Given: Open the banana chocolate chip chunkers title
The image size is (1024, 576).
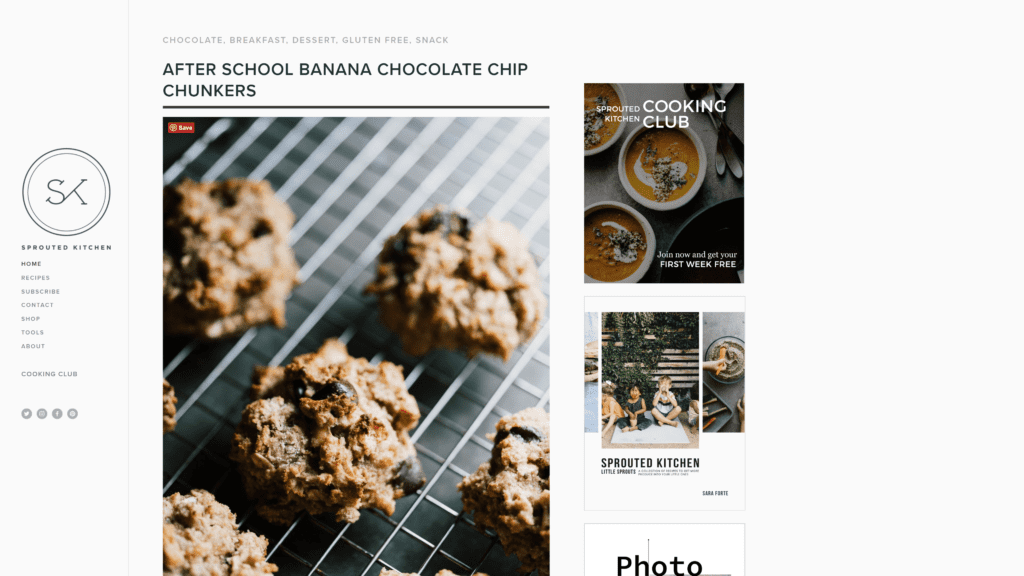Looking at the screenshot, I should click(x=345, y=80).
